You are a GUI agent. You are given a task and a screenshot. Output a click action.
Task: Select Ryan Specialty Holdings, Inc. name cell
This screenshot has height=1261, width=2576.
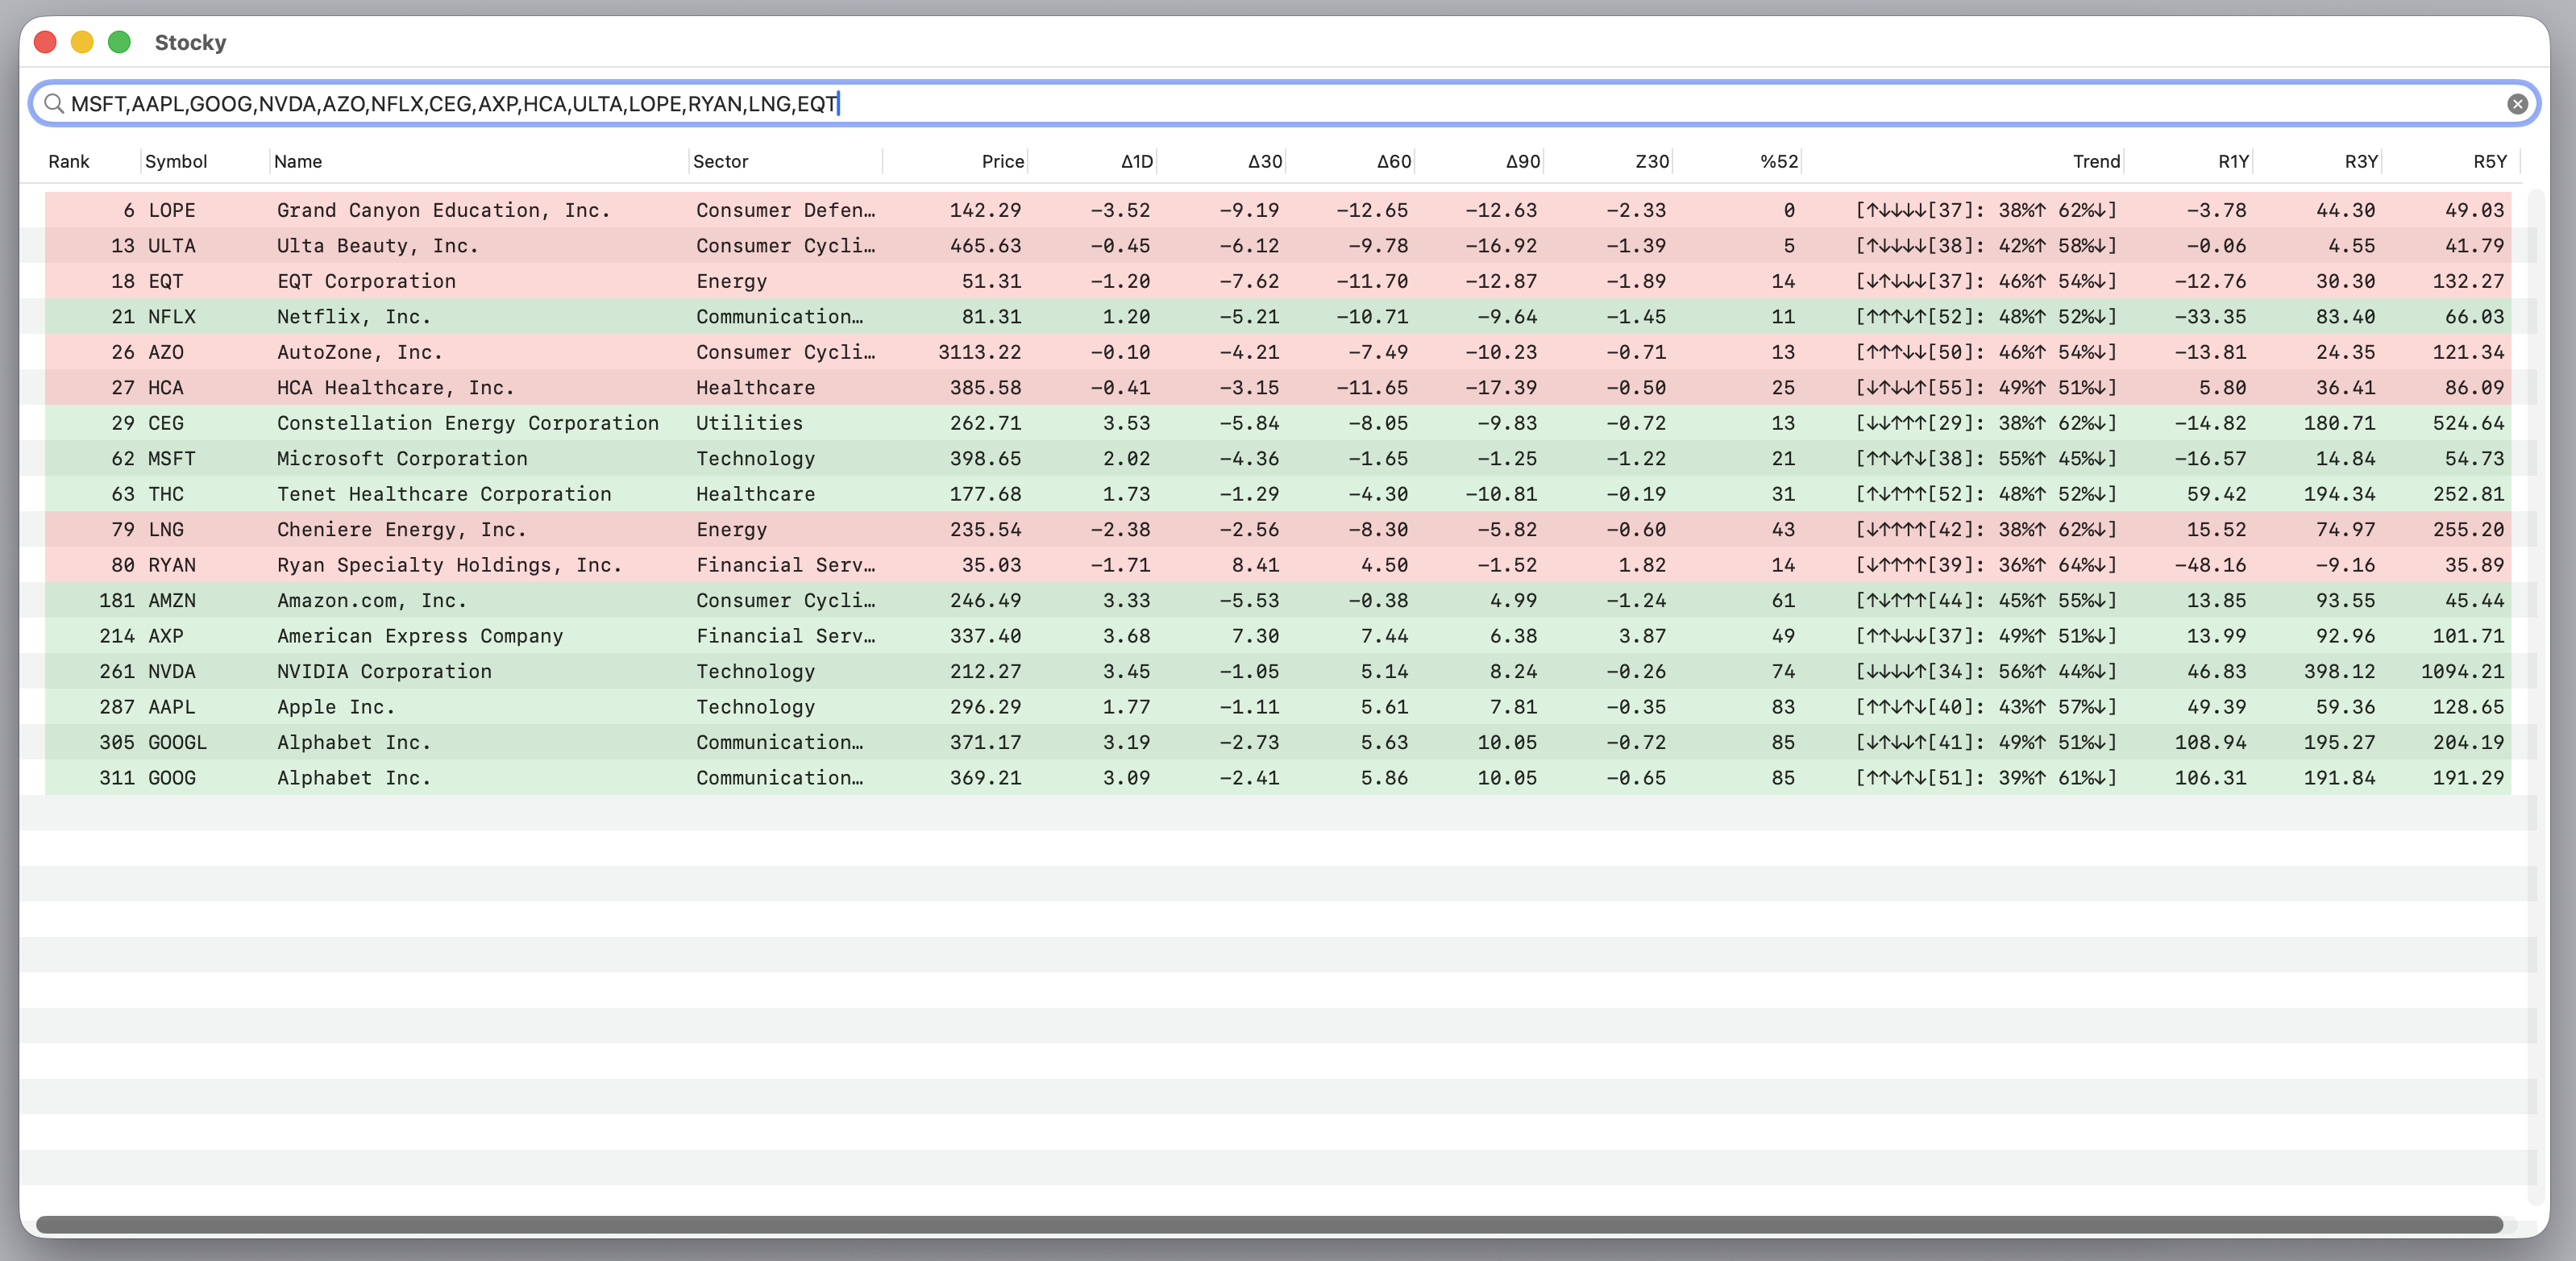point(450,565)
